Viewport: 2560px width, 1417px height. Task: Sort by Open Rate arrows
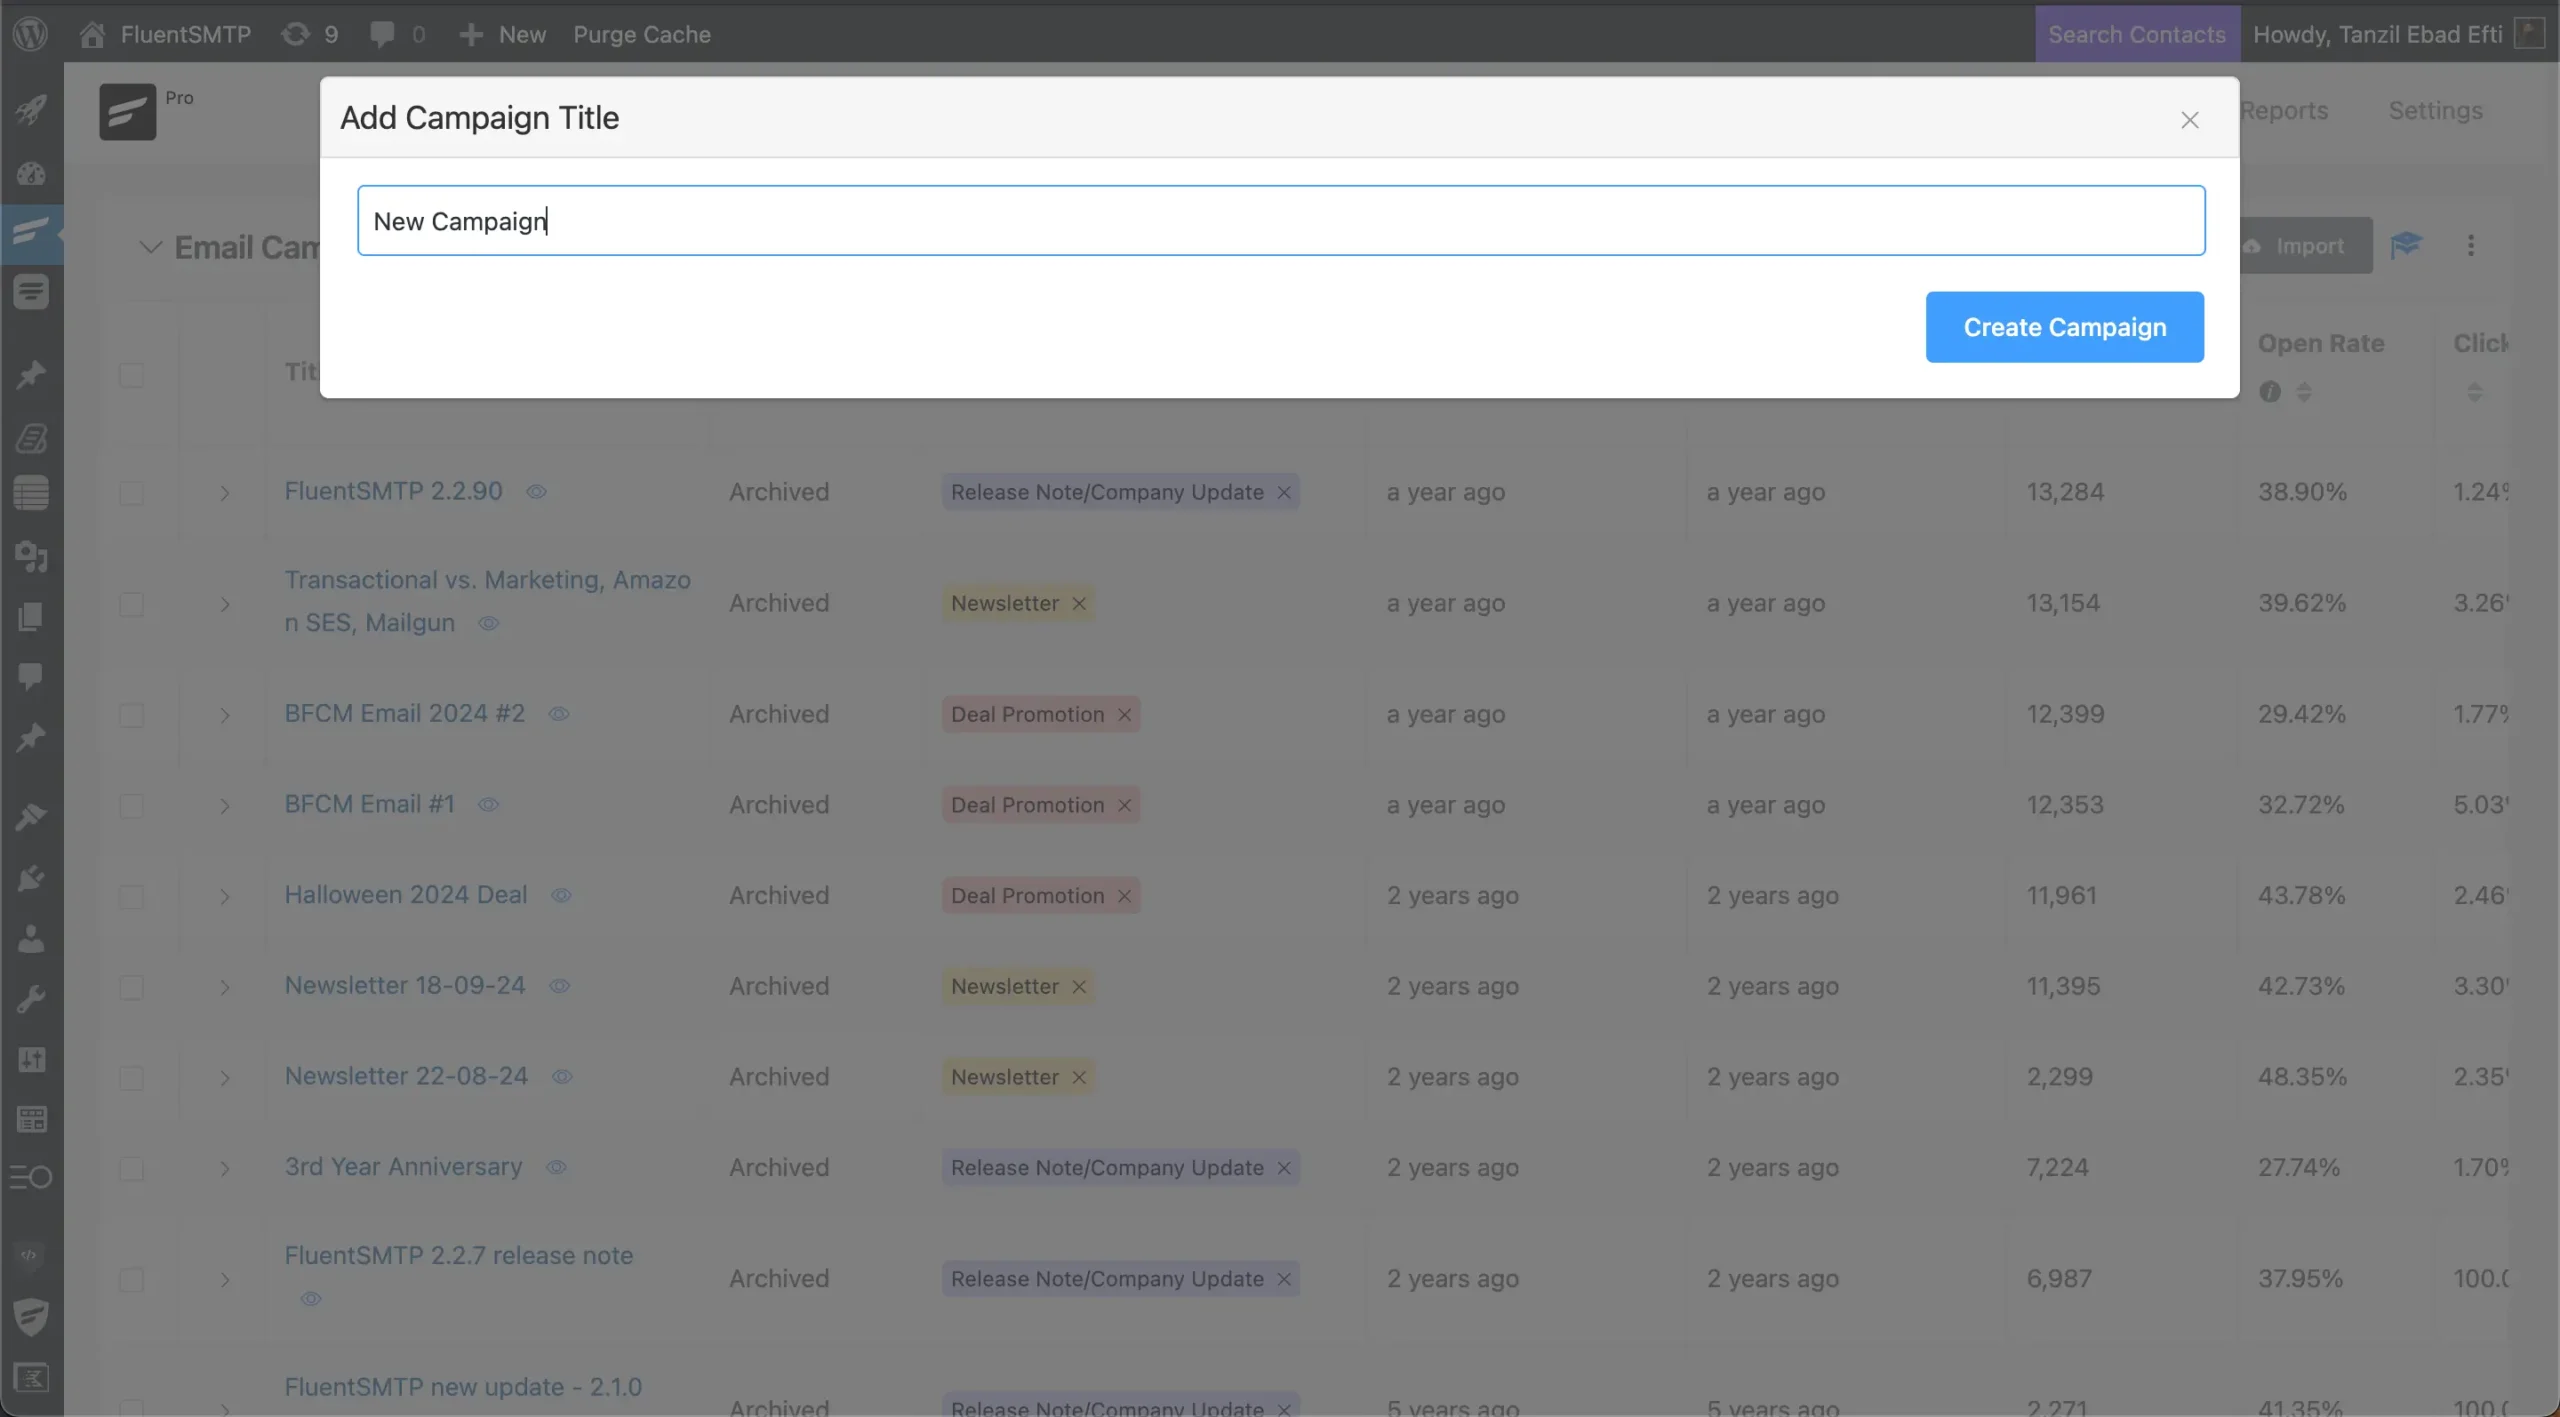coord(2304,392)
